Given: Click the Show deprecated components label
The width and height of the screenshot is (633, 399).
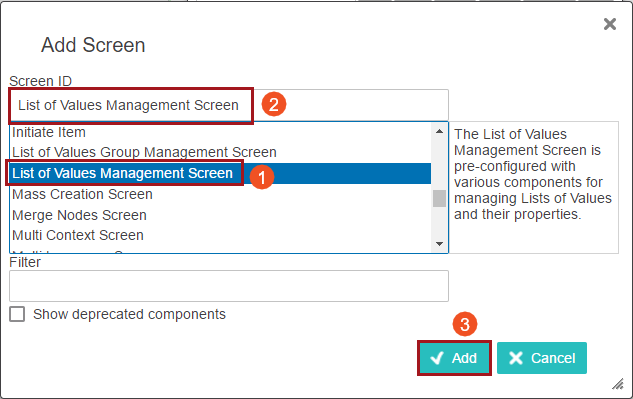Looking at the screenshot, I should (129, 314).
